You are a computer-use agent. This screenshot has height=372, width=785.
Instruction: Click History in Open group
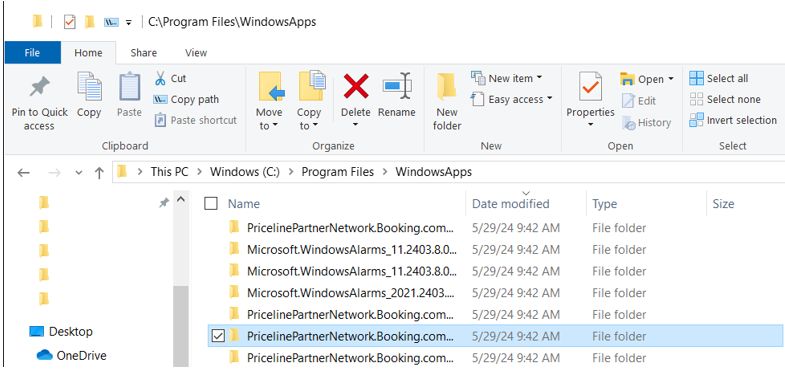[646, 123]
